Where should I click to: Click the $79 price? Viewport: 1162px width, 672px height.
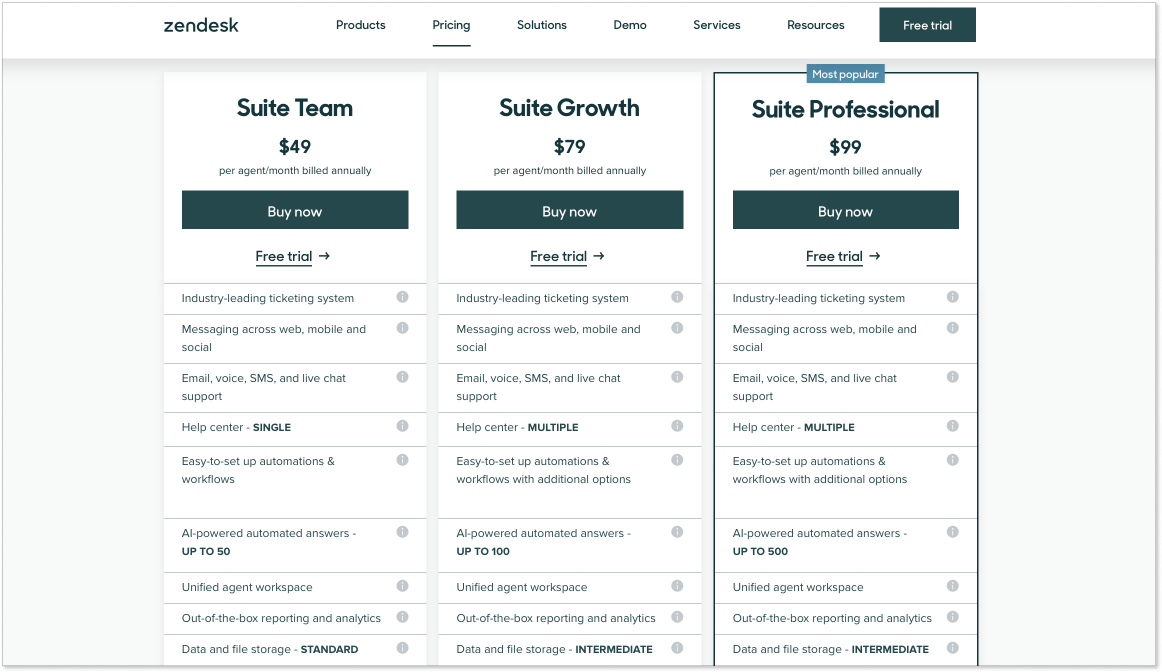[570, 147]
